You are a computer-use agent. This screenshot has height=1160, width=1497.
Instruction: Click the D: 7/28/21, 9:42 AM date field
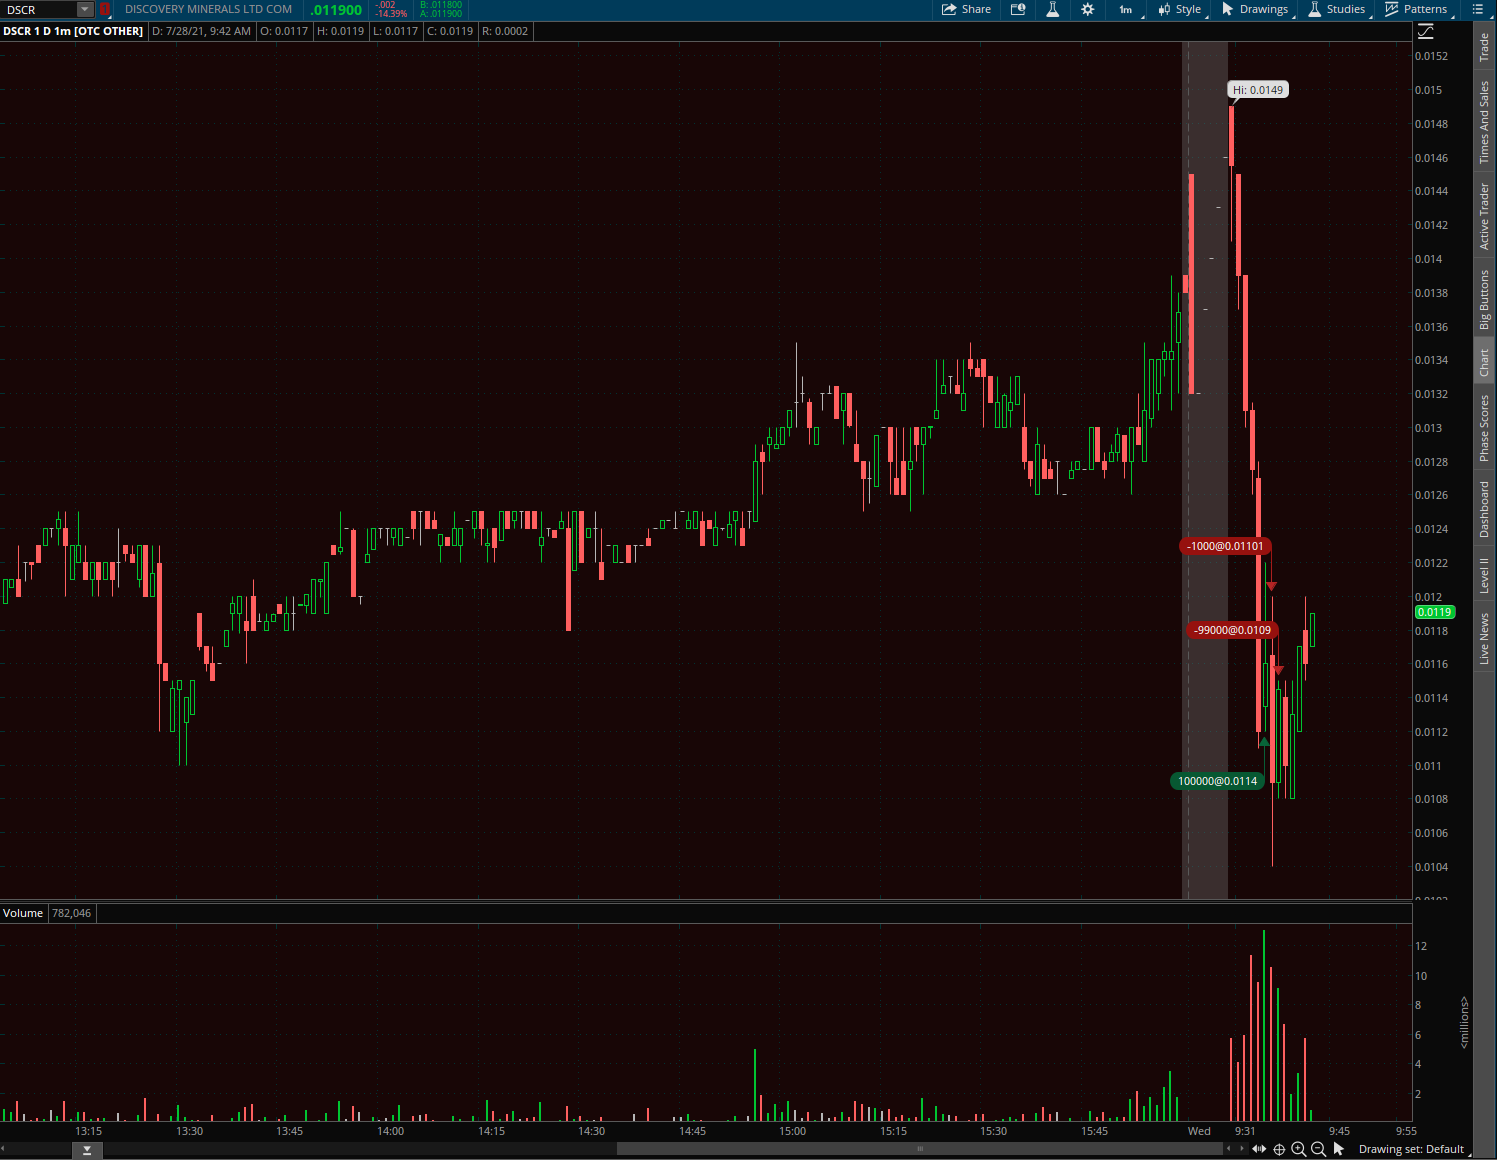coord(201,31)
